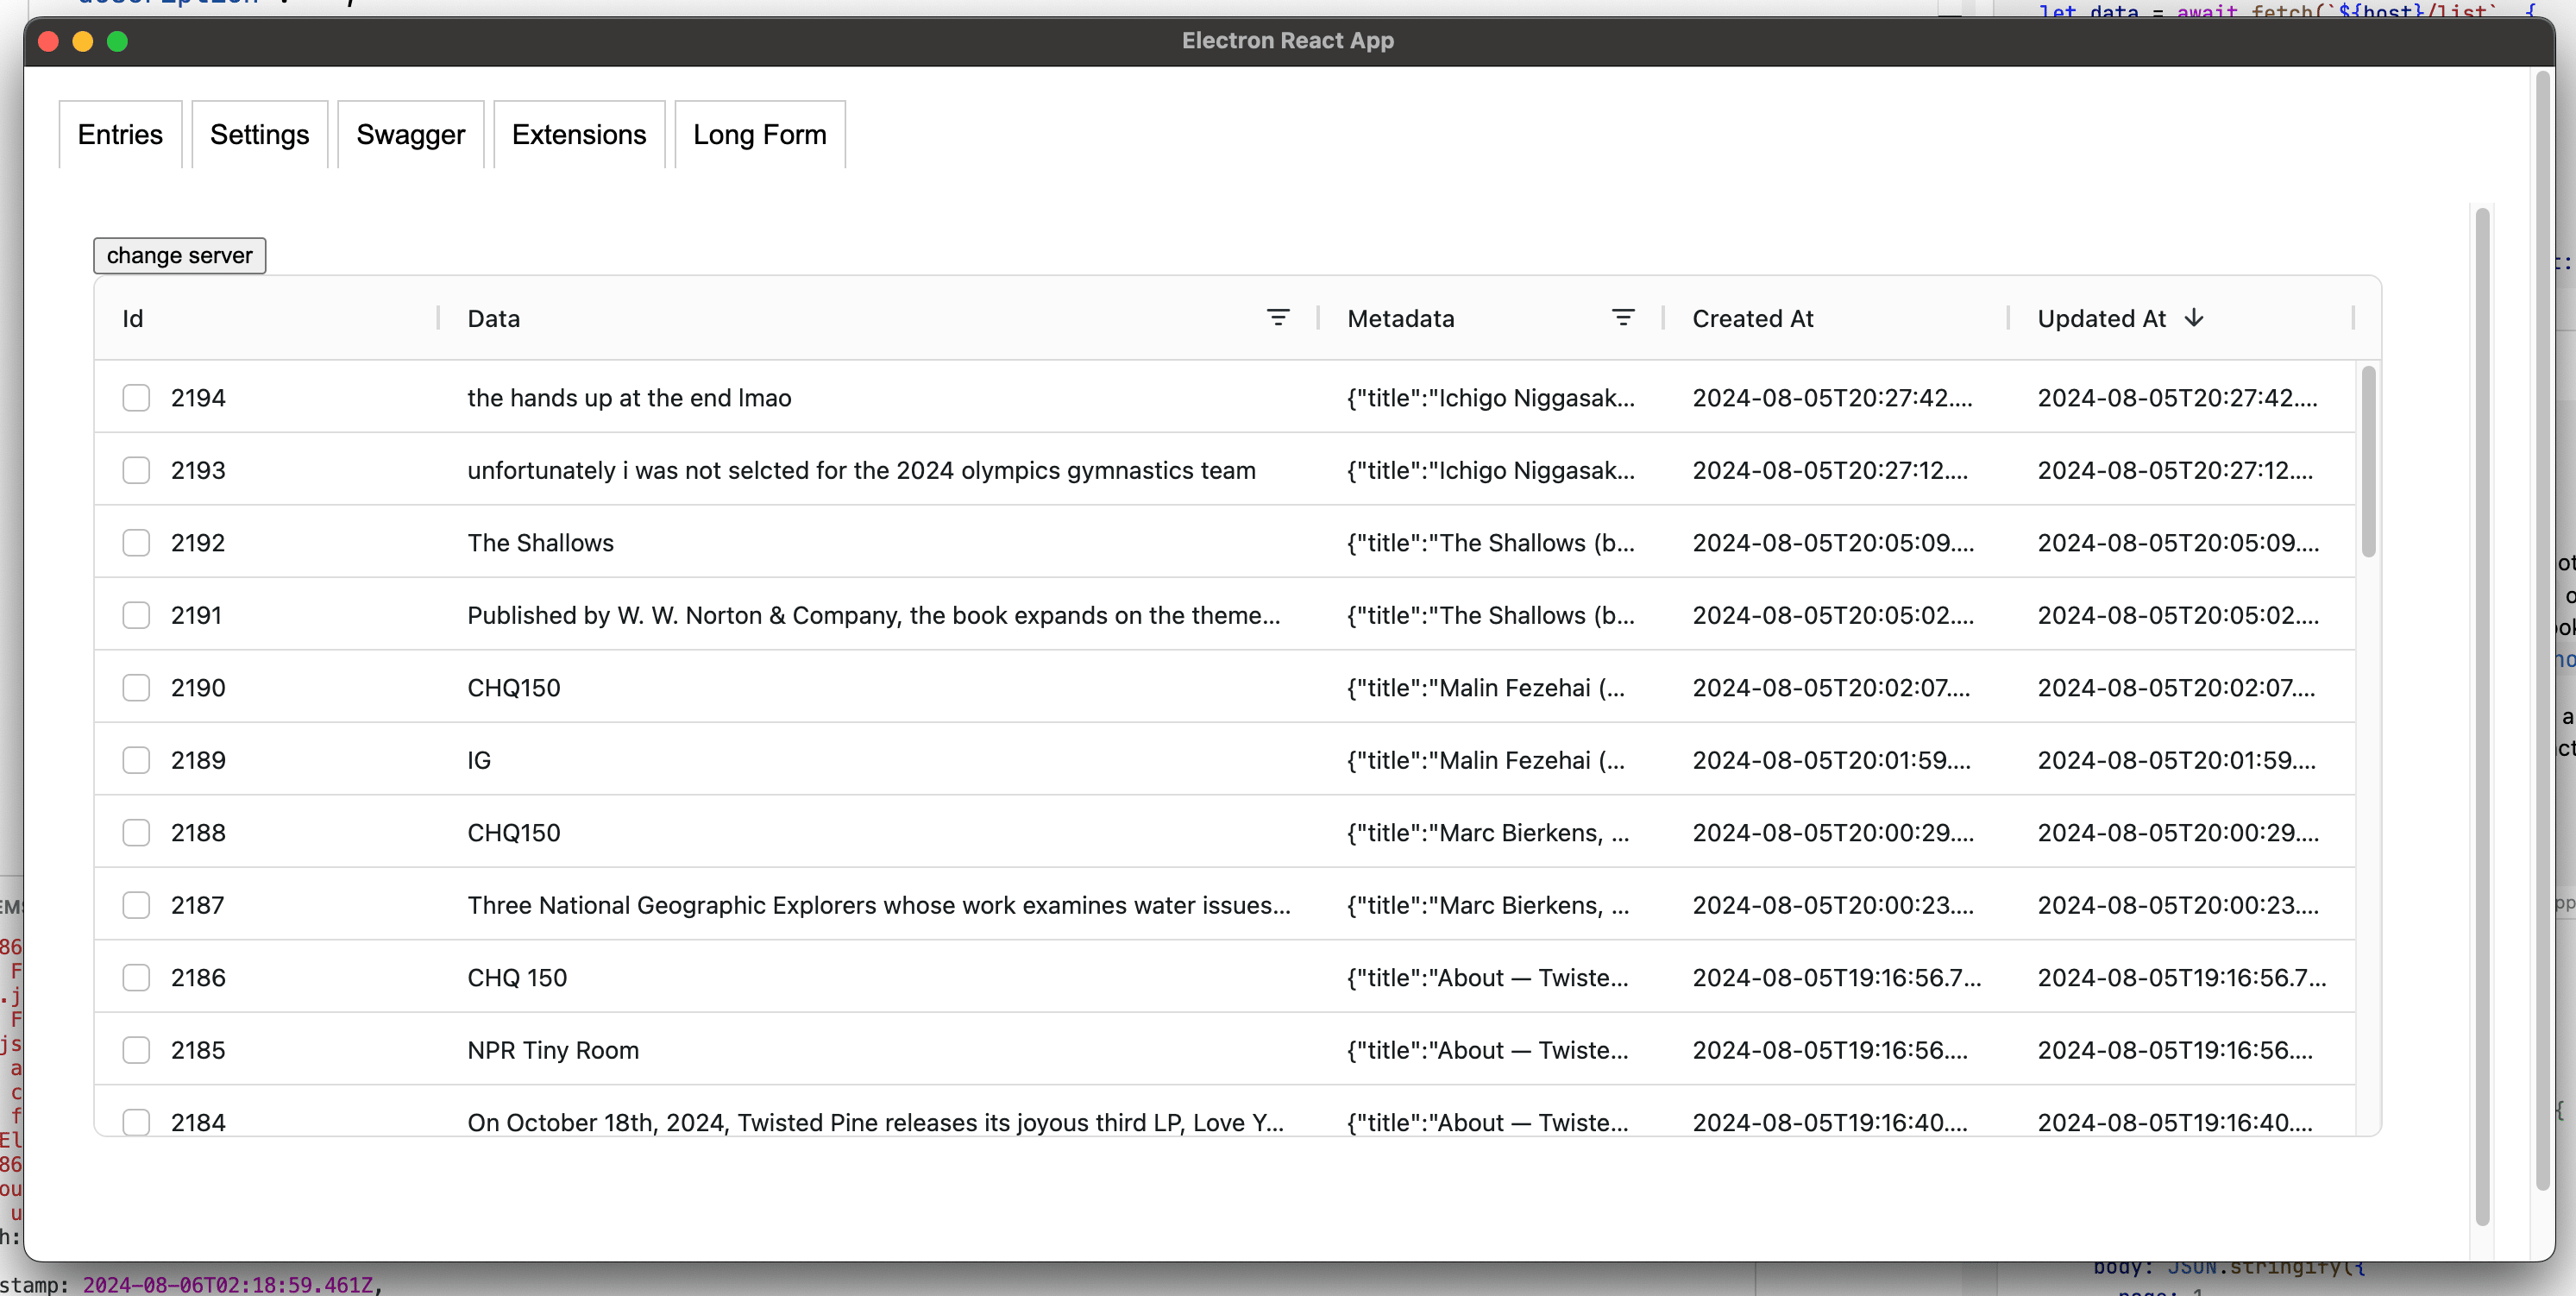Tick the checkbox next to 2188

136,833
